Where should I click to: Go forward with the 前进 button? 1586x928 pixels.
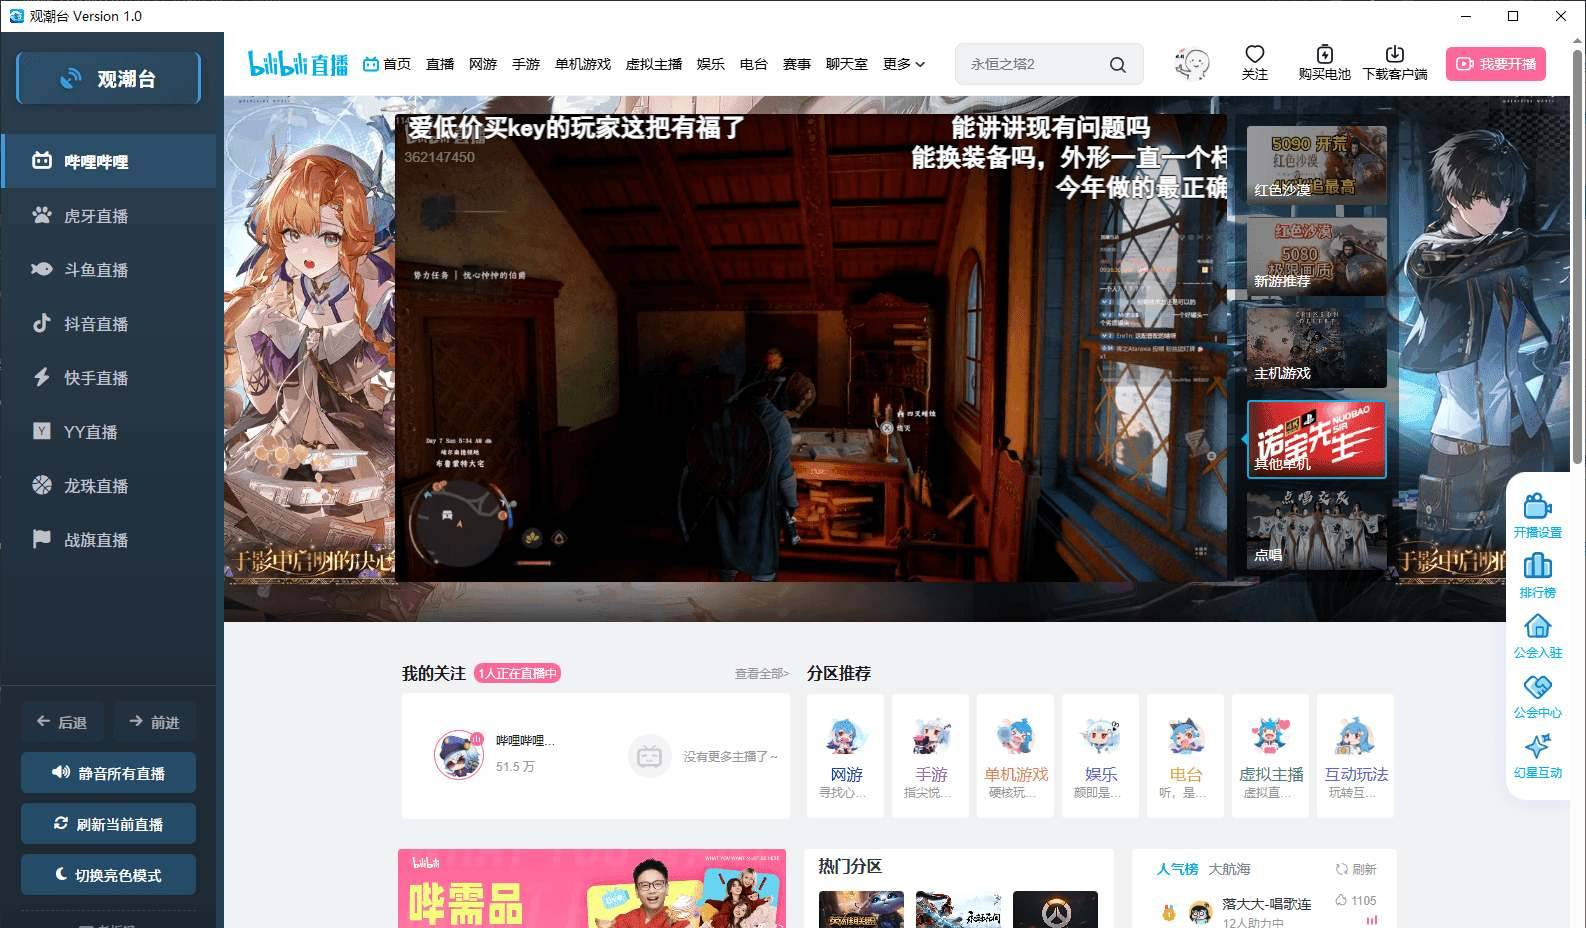154,722
